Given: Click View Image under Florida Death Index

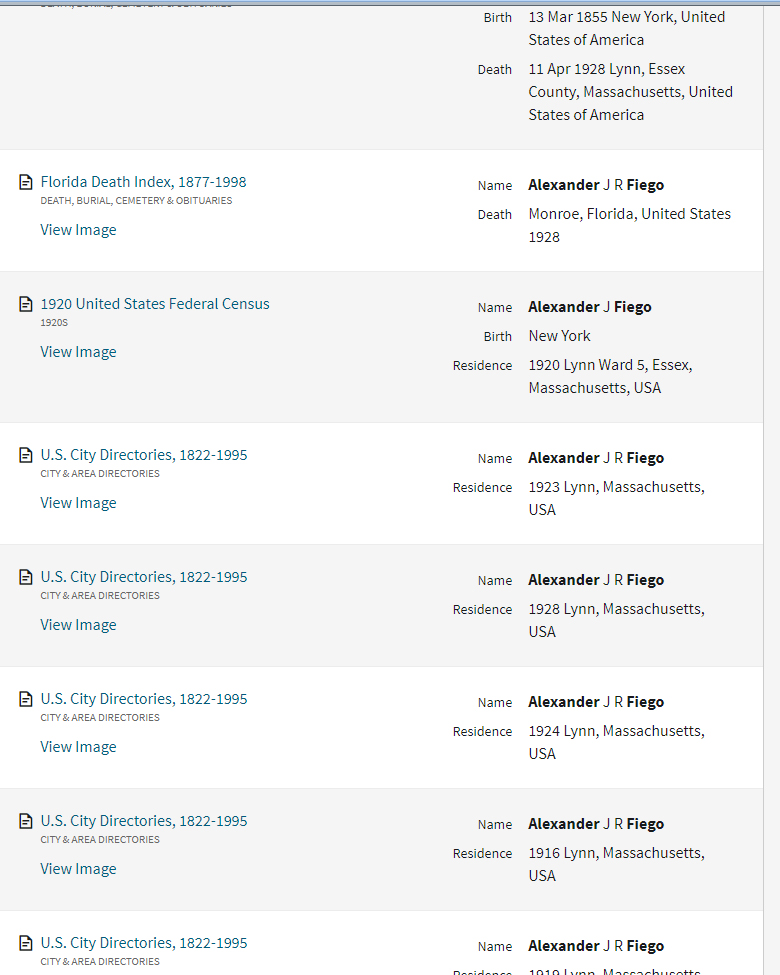Looking at the screenshot, I should pyautogui.click(x=78, y=229).
